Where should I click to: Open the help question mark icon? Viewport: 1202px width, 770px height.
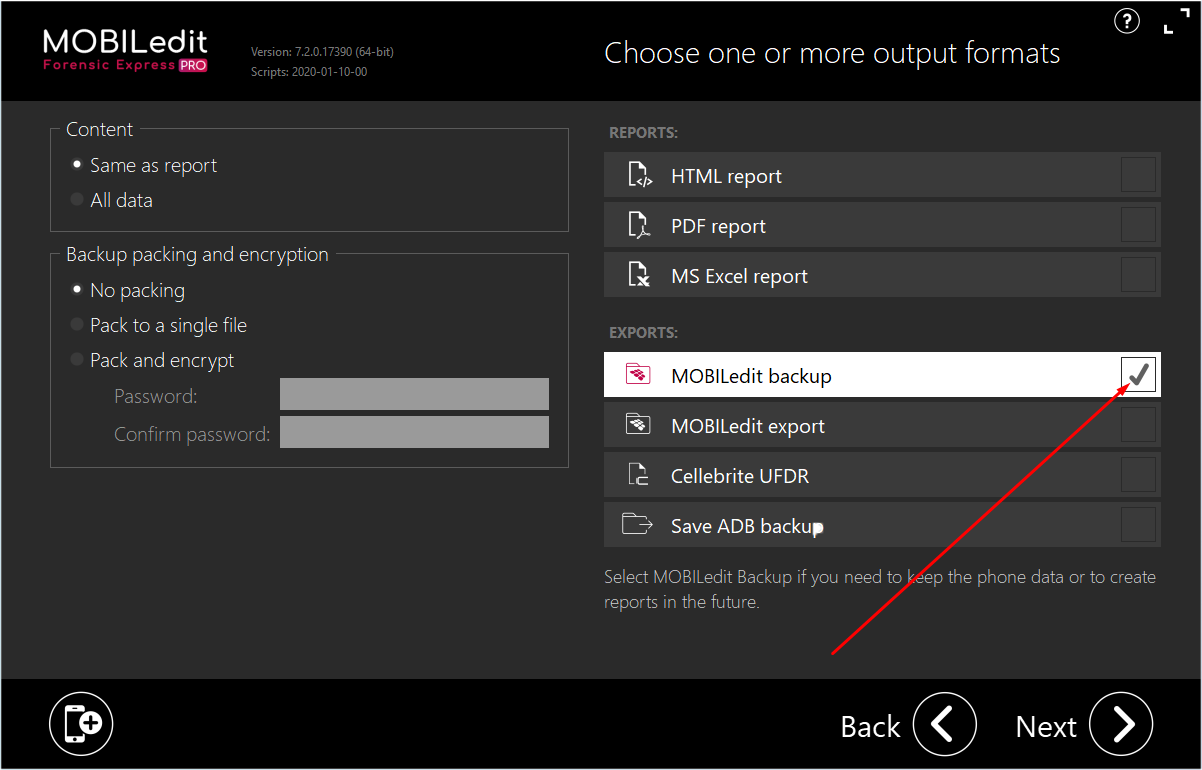1127,21
